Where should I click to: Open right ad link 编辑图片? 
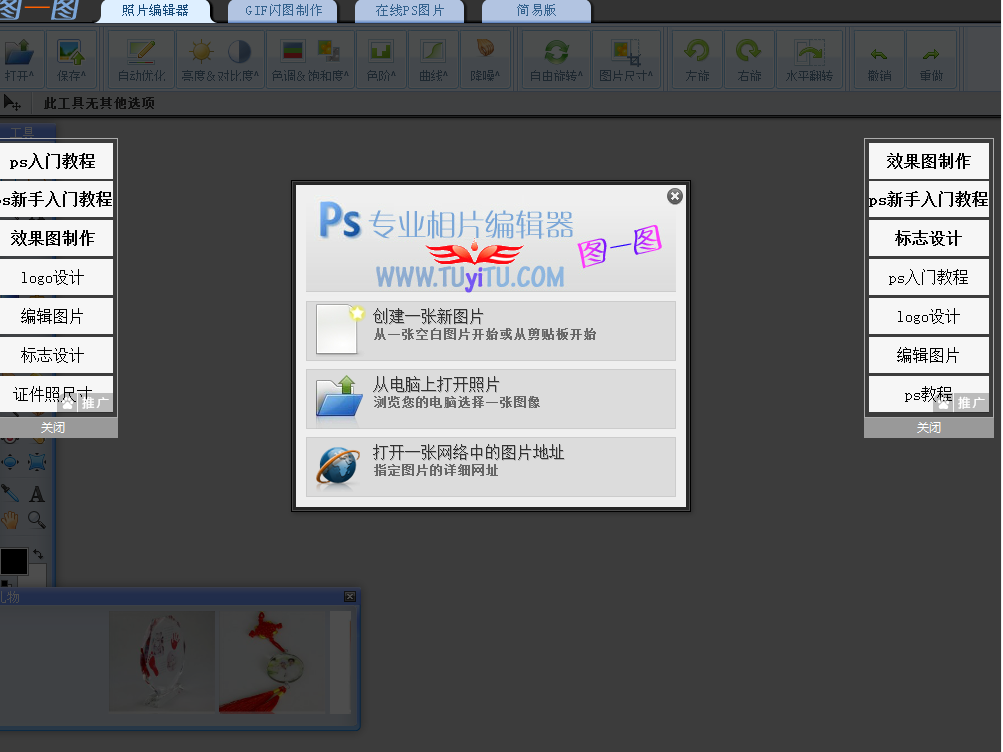click(928, 356)
